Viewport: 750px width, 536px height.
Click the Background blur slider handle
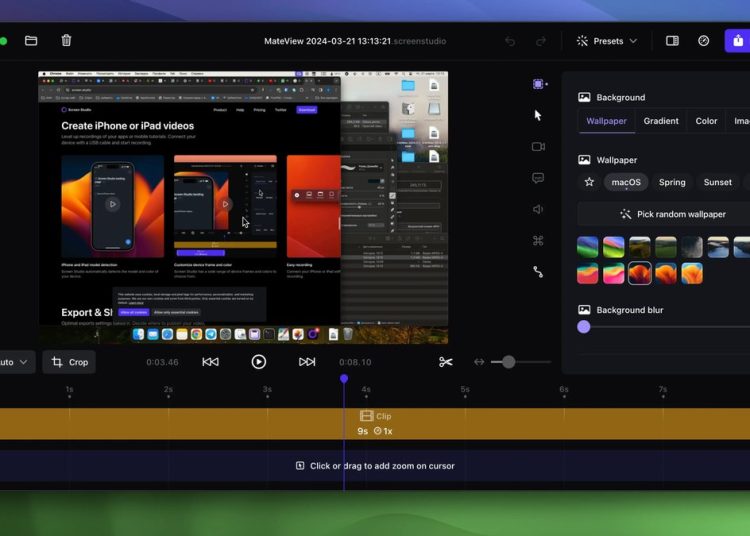pyautogui.click(x=584, y=327)
